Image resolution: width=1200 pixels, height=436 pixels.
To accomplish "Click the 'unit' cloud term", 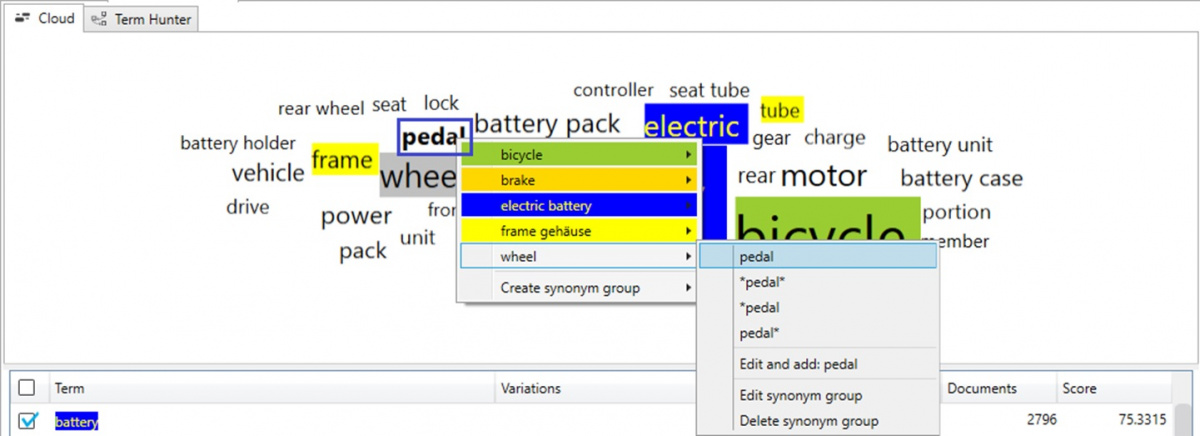I will tap(417, 238).
